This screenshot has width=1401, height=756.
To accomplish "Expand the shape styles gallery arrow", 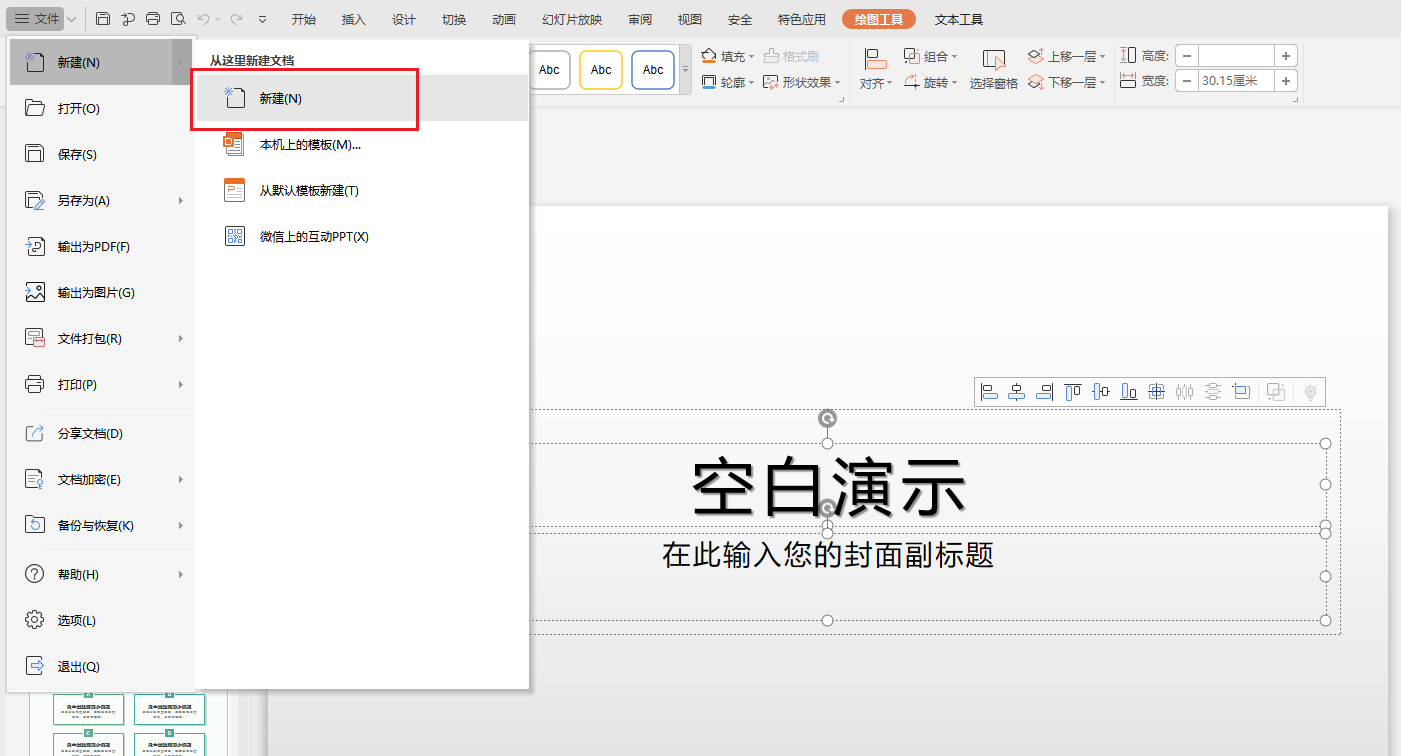I will 685,70.
